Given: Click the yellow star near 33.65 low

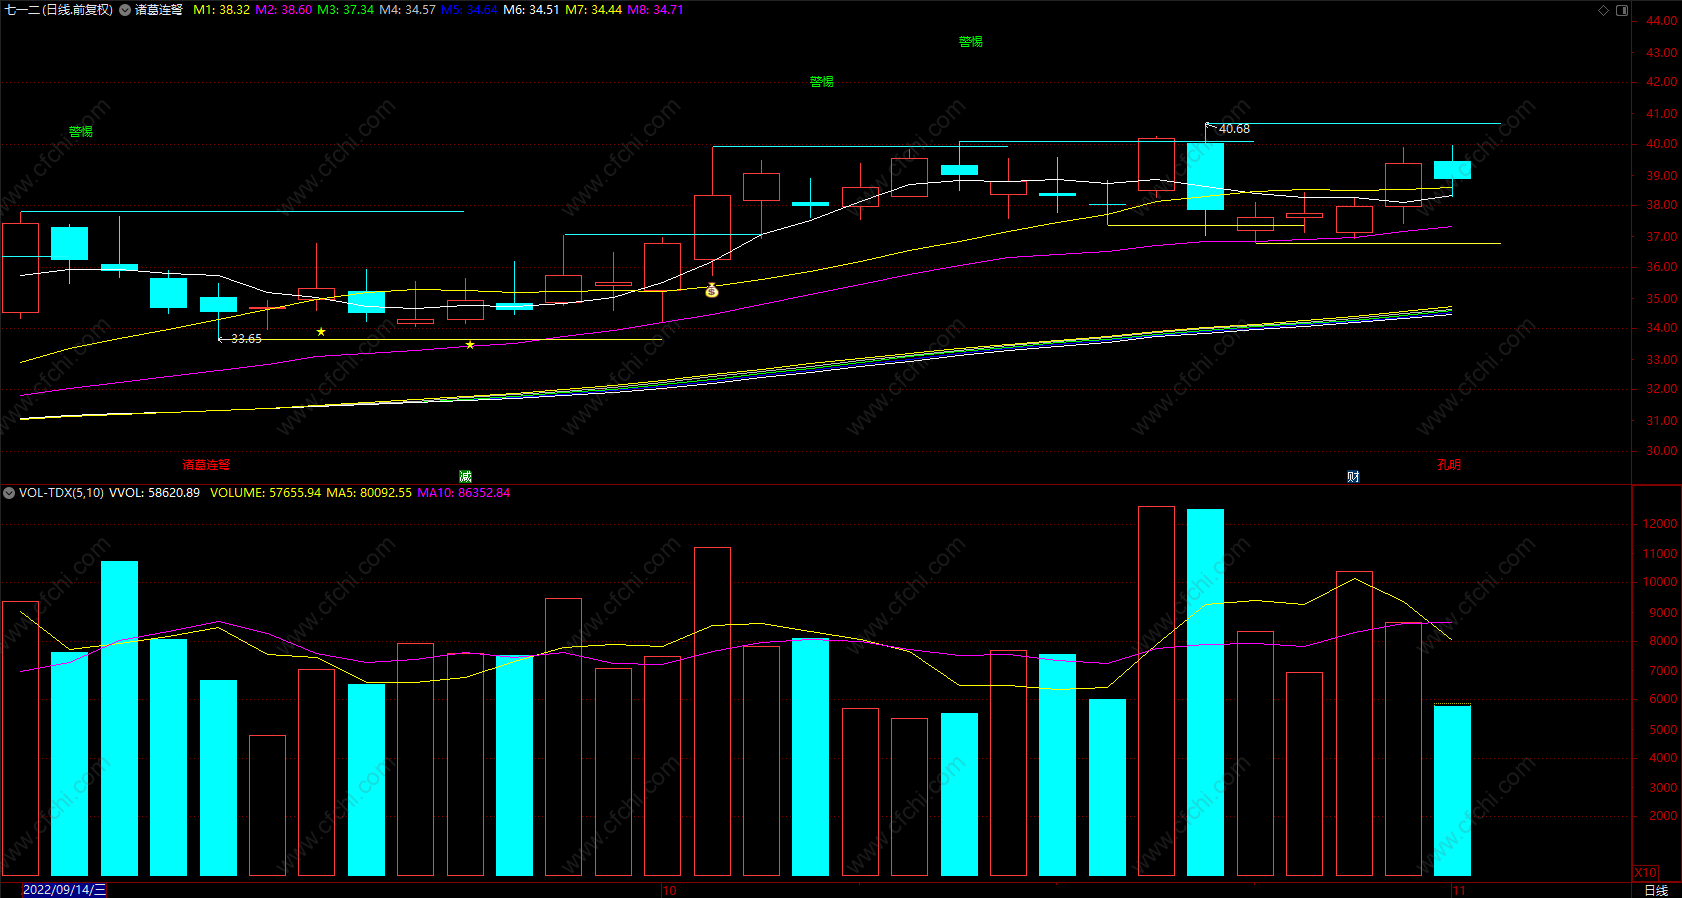Looking at the screenshot, I should pos(321,332).
